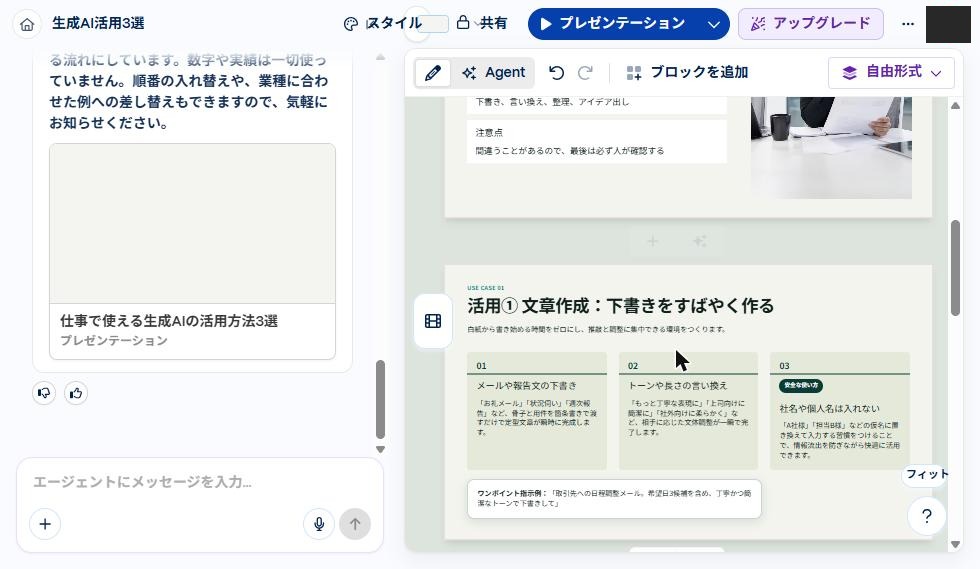Open the 自由形式 format dropdown

click(891, 73)
